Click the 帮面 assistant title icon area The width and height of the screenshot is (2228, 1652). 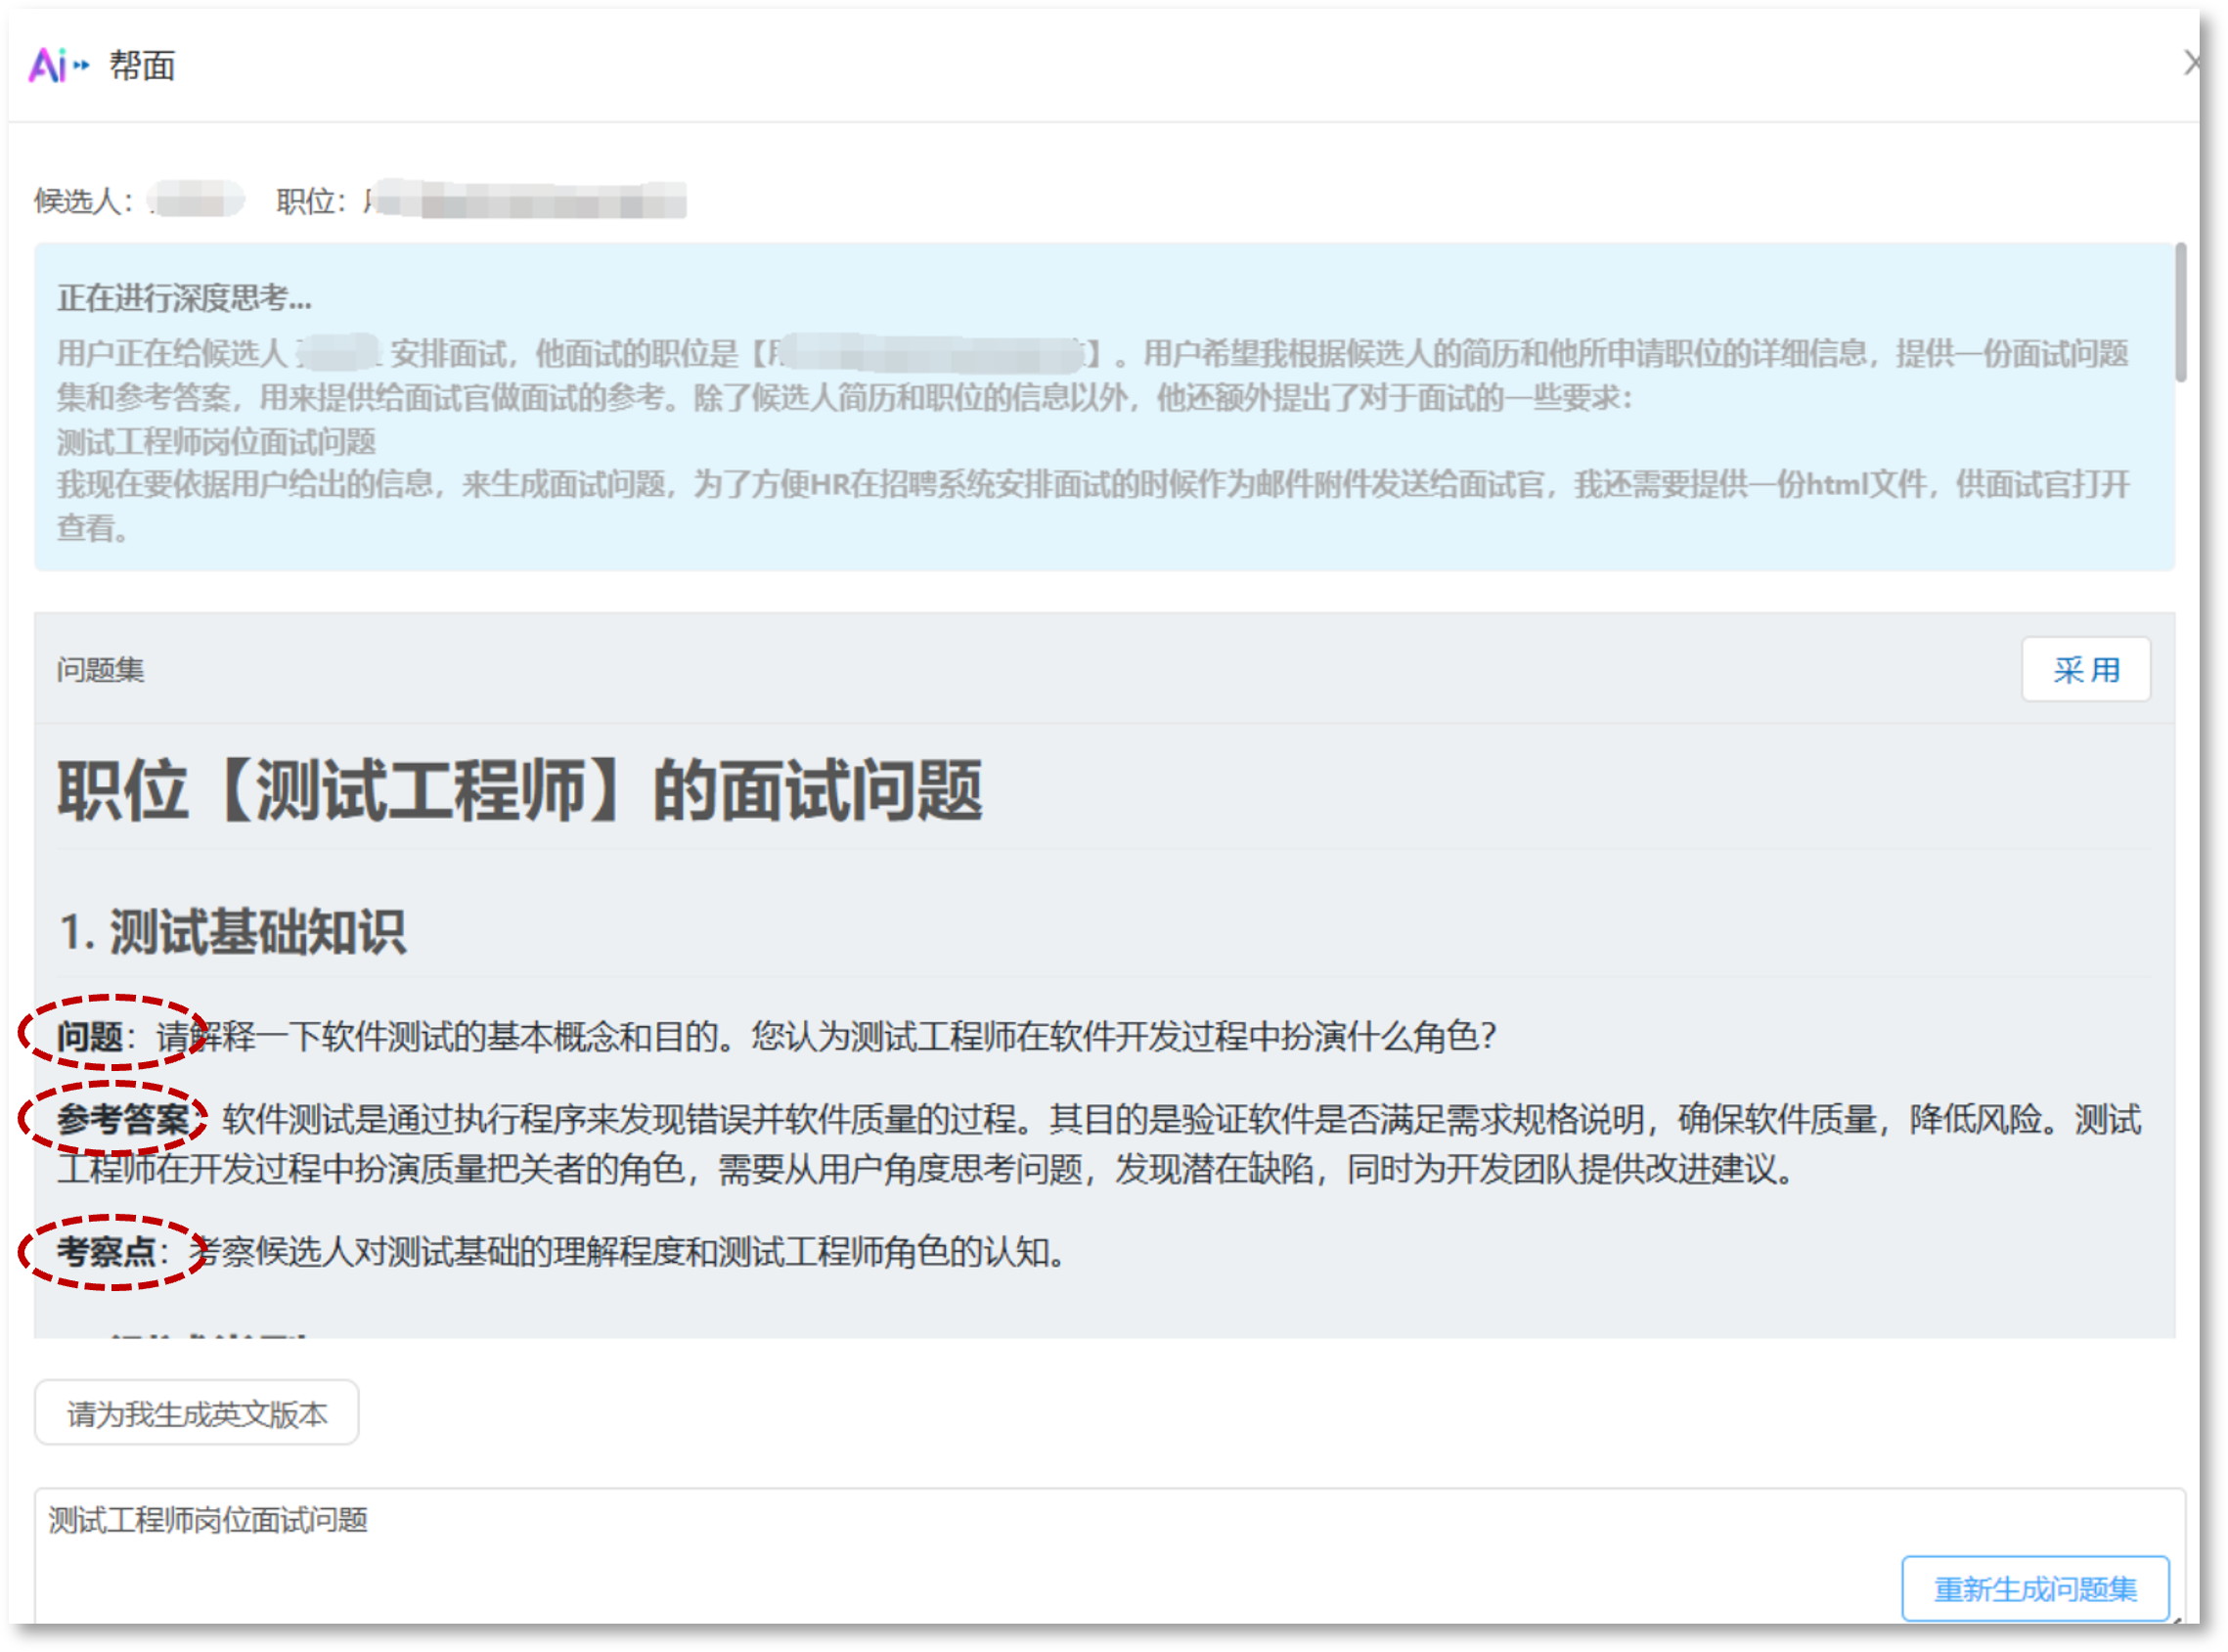143,66
